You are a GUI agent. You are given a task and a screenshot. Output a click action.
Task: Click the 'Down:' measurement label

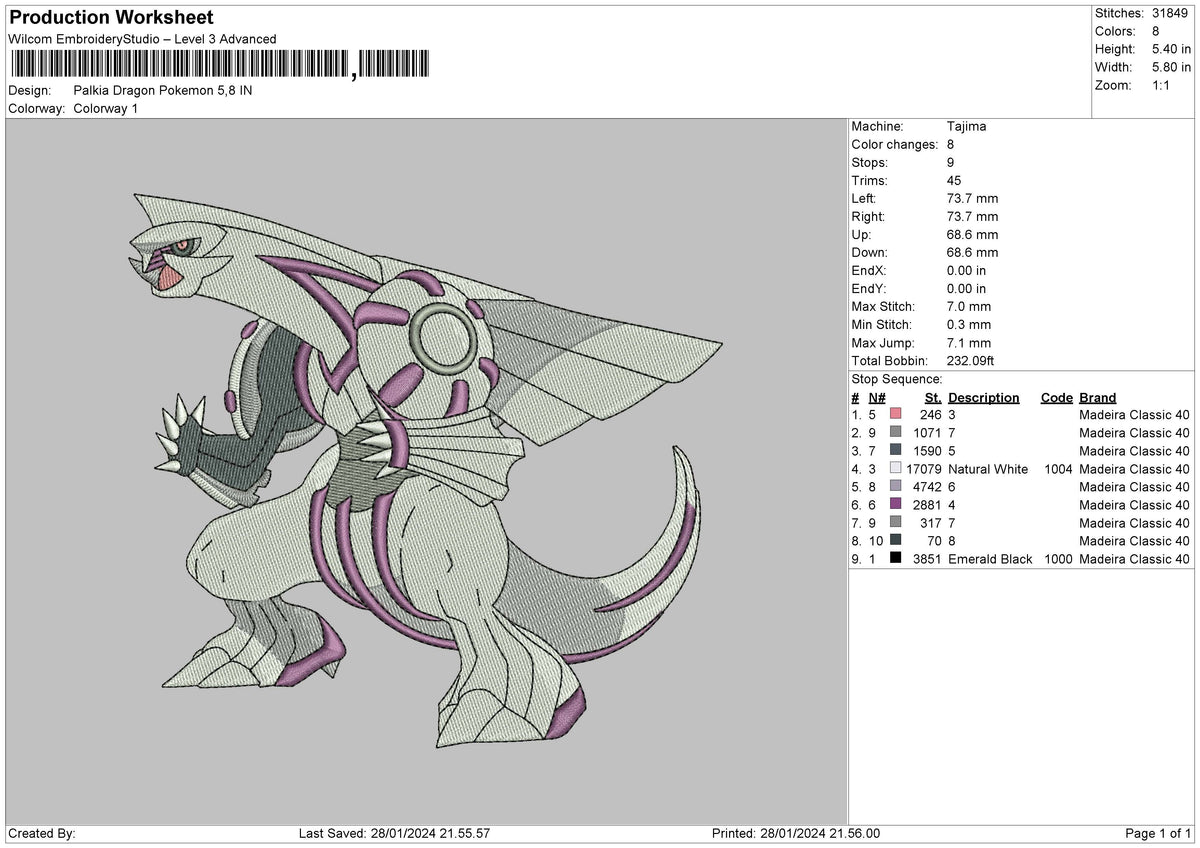coord(869,253)
